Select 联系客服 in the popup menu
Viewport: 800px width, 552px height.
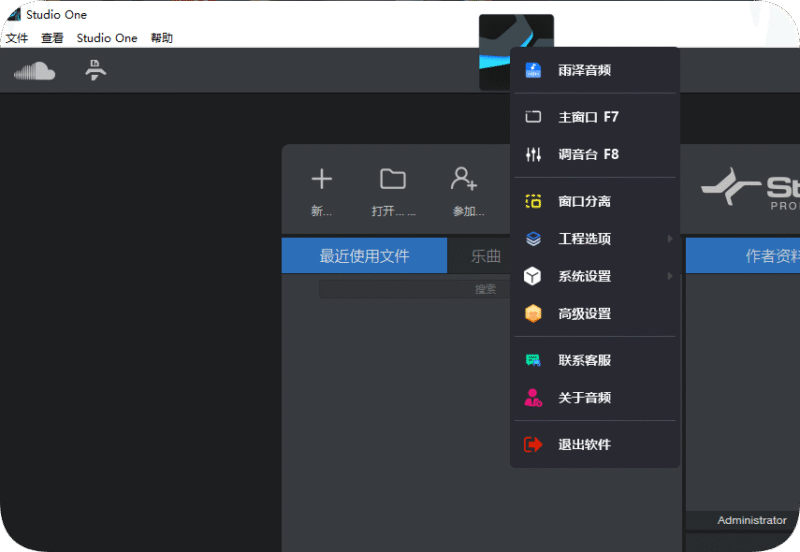point(595,360)
